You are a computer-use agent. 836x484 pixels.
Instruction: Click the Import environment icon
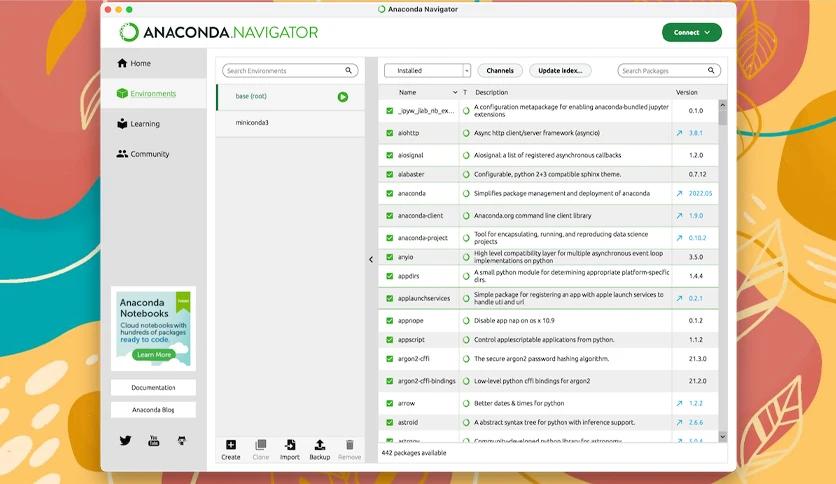point(290,445)
